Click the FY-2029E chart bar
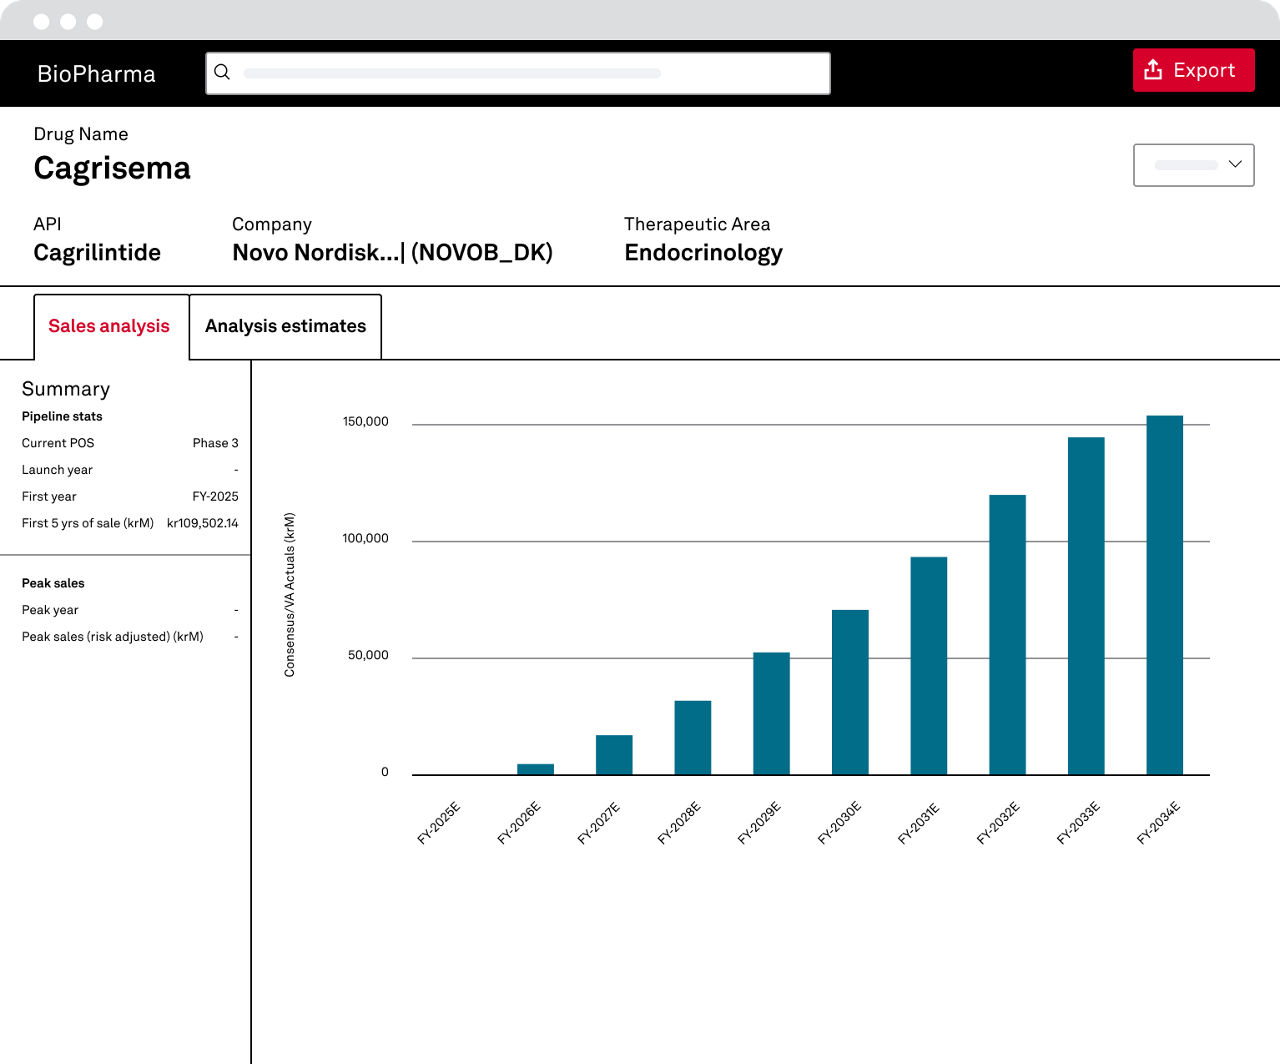The height and width of the screenshot is (1064, 1280). [771, 713]
